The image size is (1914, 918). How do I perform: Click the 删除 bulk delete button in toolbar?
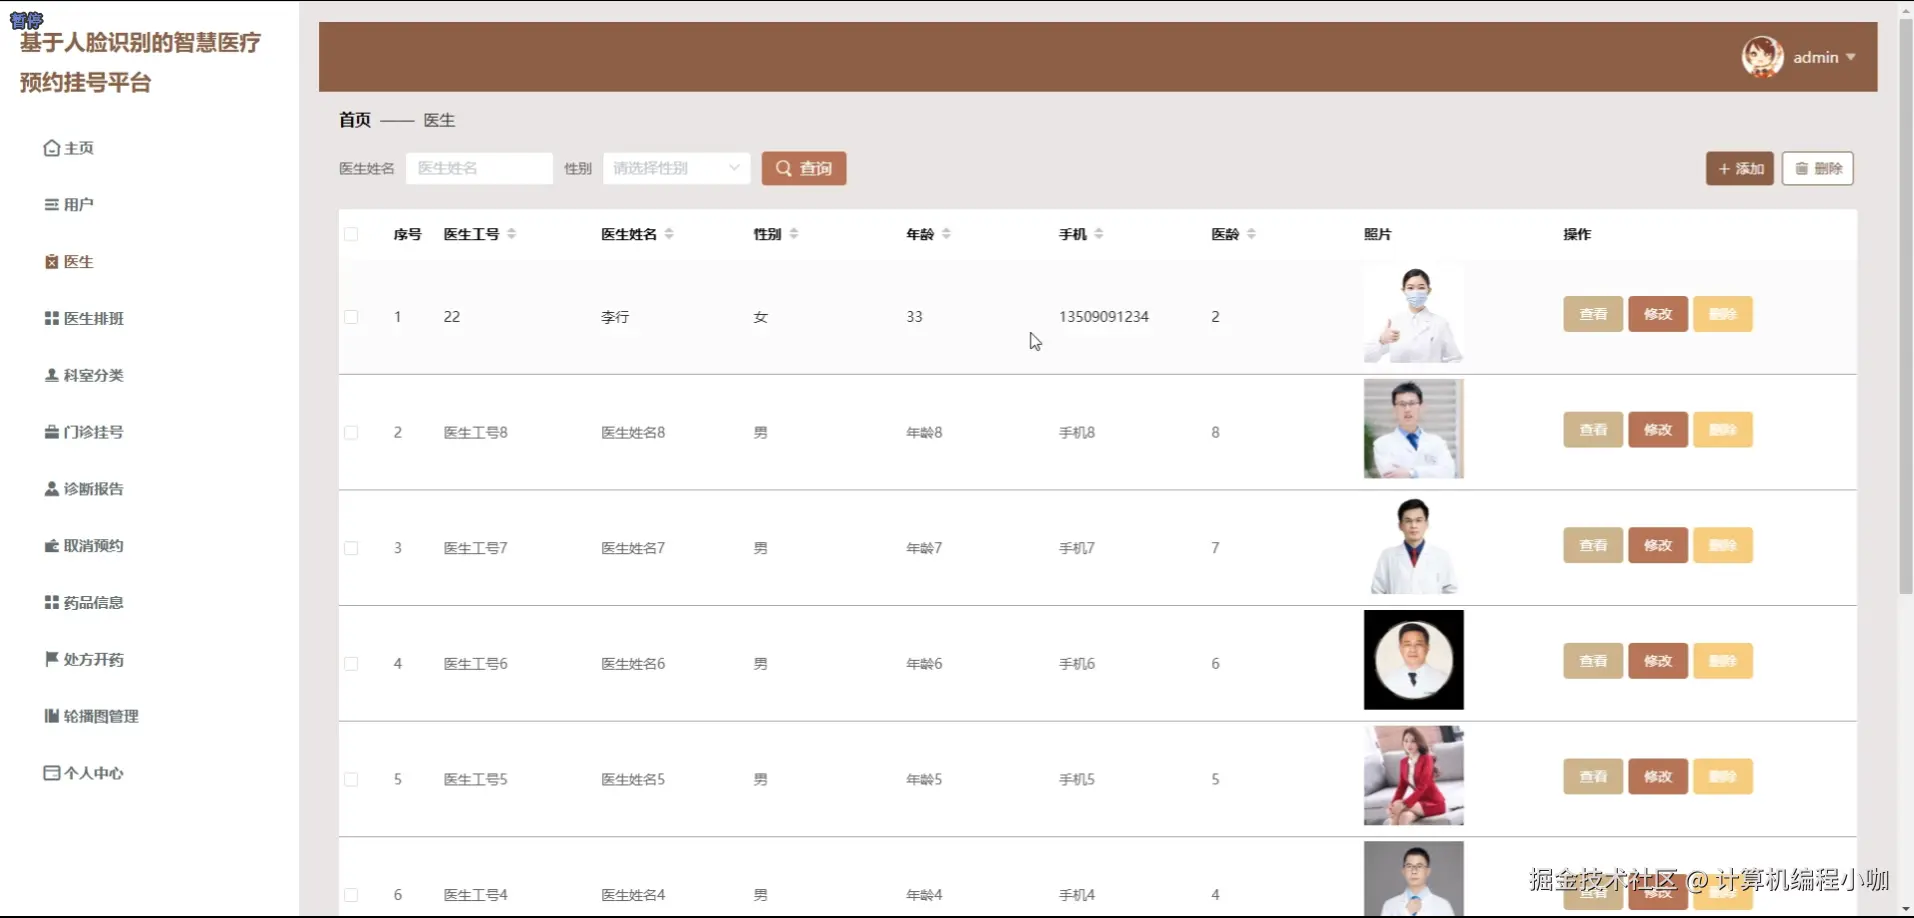pos(1818,169)
